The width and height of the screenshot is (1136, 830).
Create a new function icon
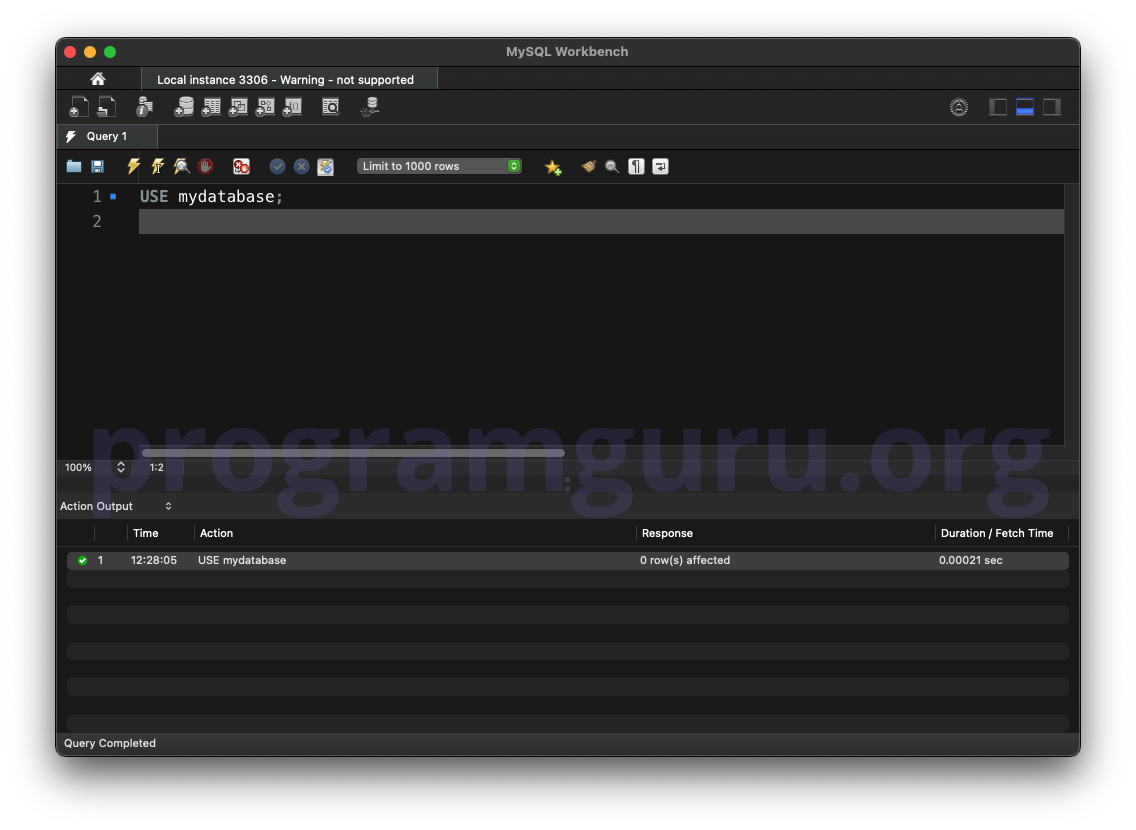292,106
